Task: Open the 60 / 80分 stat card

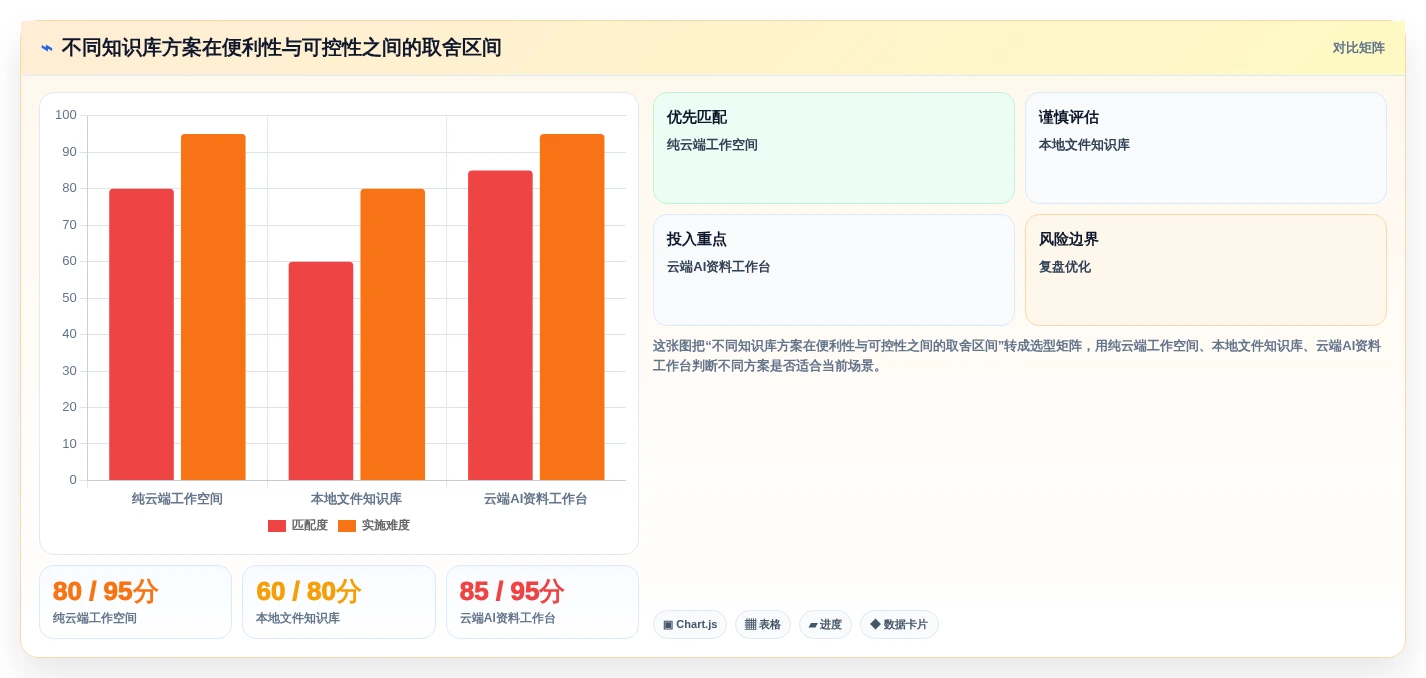Action: pos(339,602)
